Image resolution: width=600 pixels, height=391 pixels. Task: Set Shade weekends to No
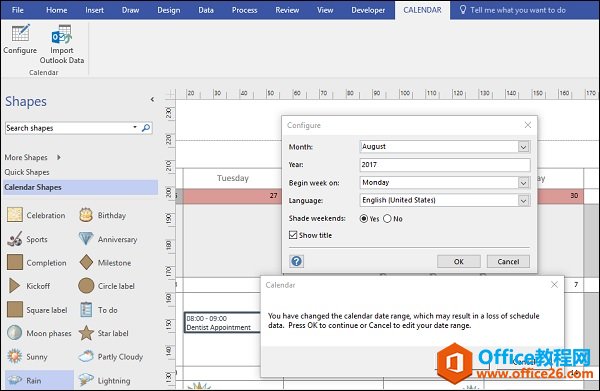387,218
